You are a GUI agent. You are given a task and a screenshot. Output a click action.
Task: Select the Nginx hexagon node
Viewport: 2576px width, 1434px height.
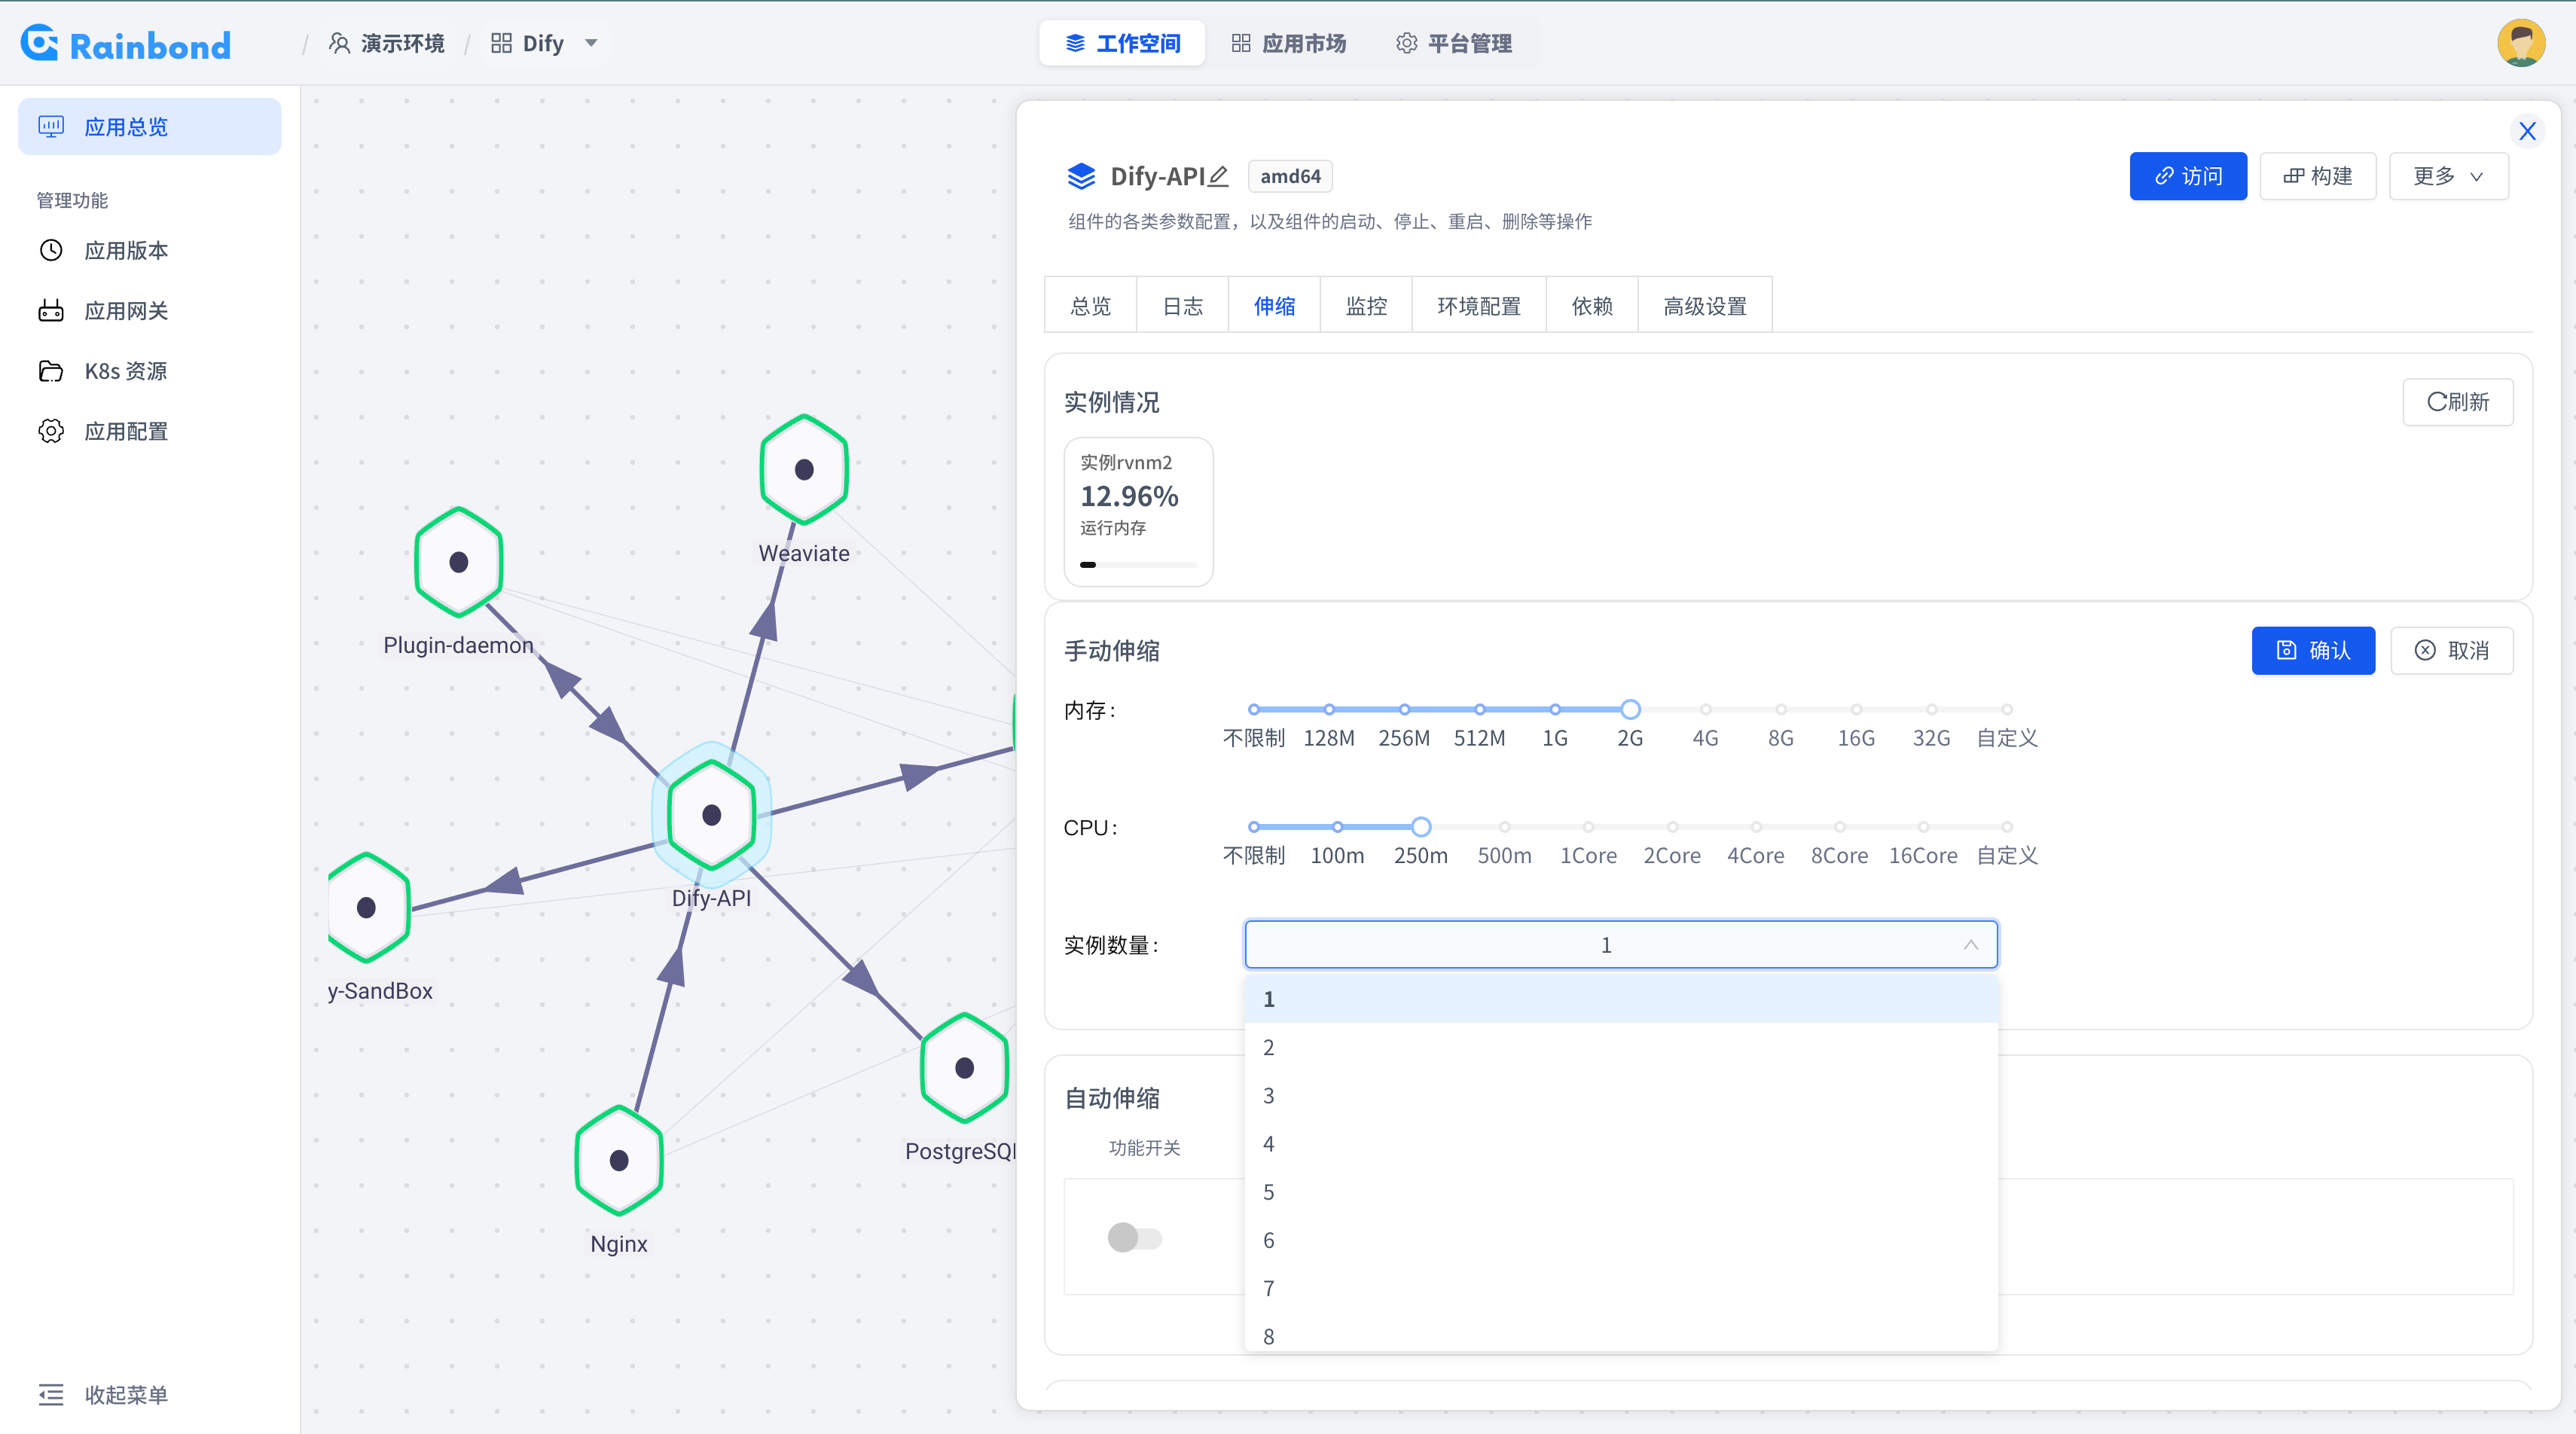pos(619,1160)
